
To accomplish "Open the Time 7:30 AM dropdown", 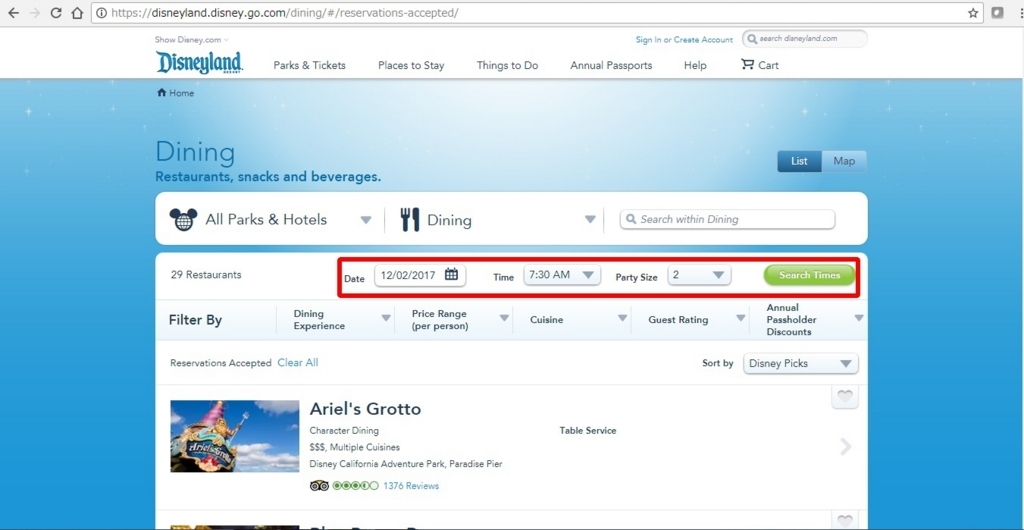I will click(562, 275).
